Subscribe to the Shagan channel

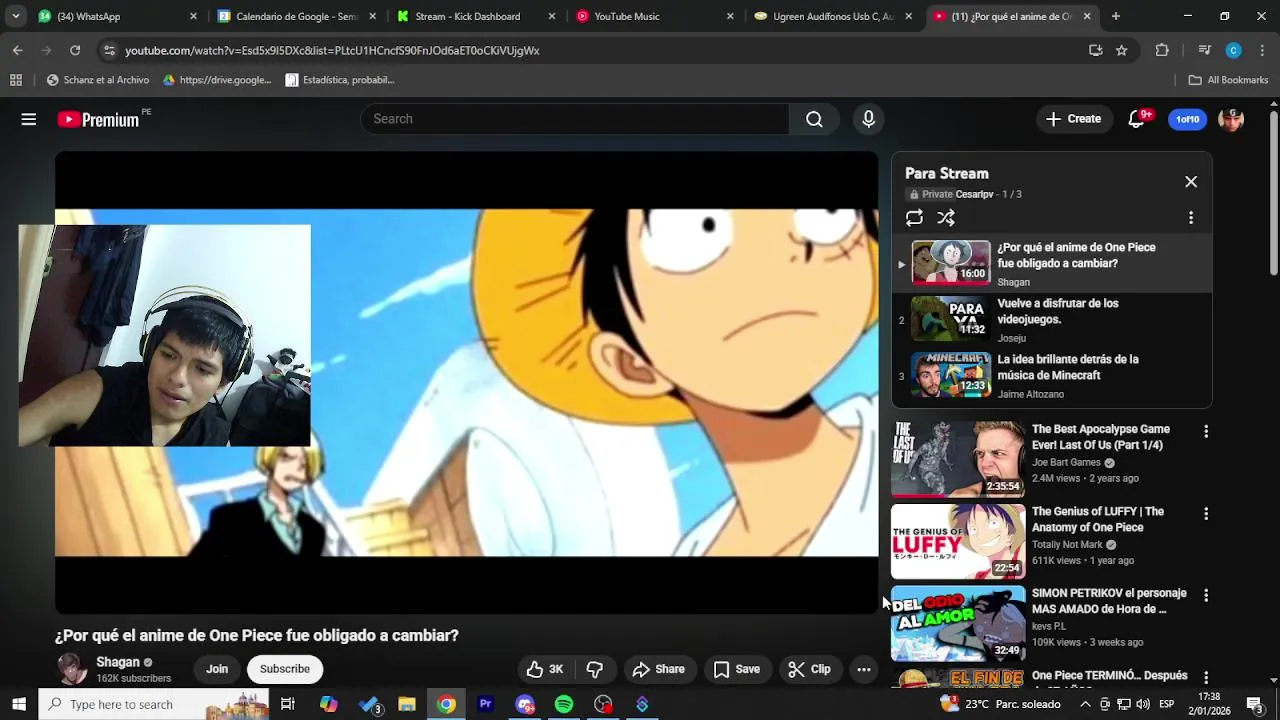coord(285,669)
